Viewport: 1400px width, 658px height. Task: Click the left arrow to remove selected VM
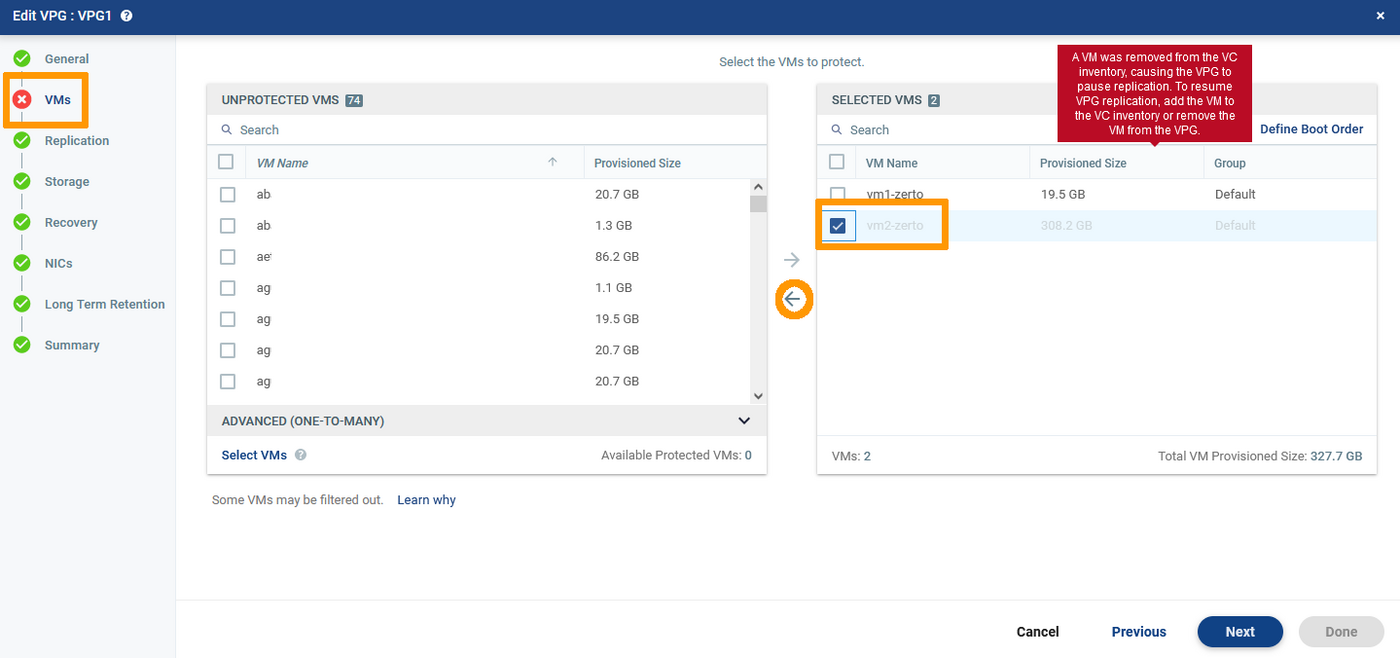tap(793, 299)
